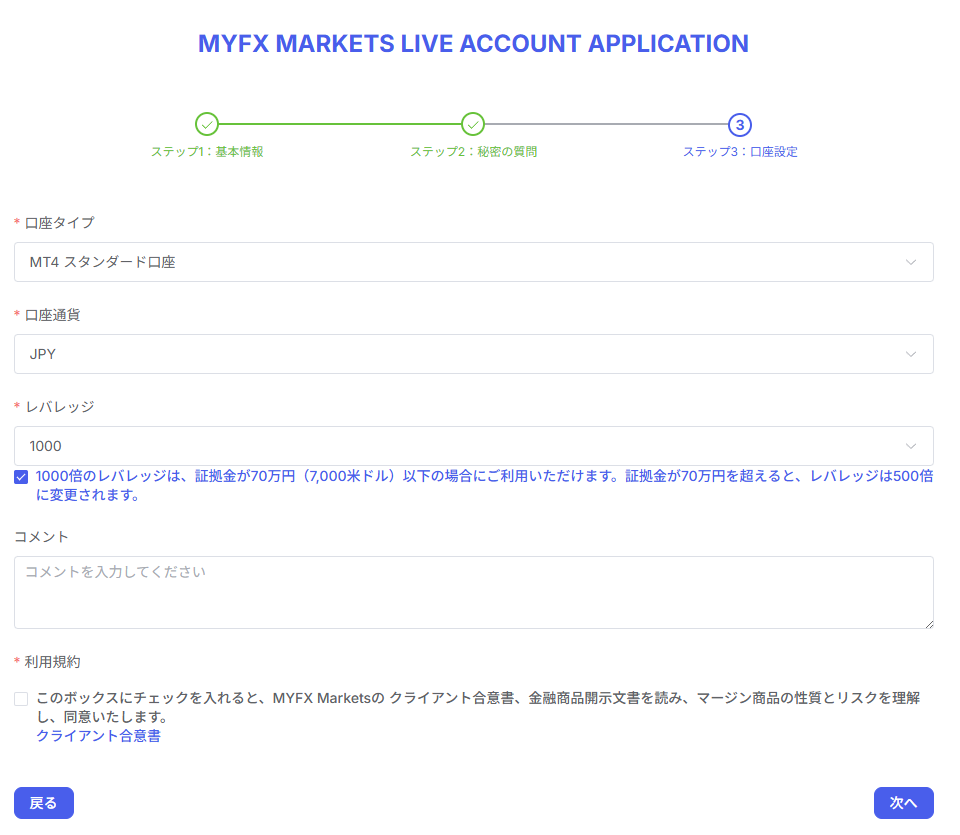Click the 利用規約 section label
This screenshot has width=960, height=835.
[53, 662]
